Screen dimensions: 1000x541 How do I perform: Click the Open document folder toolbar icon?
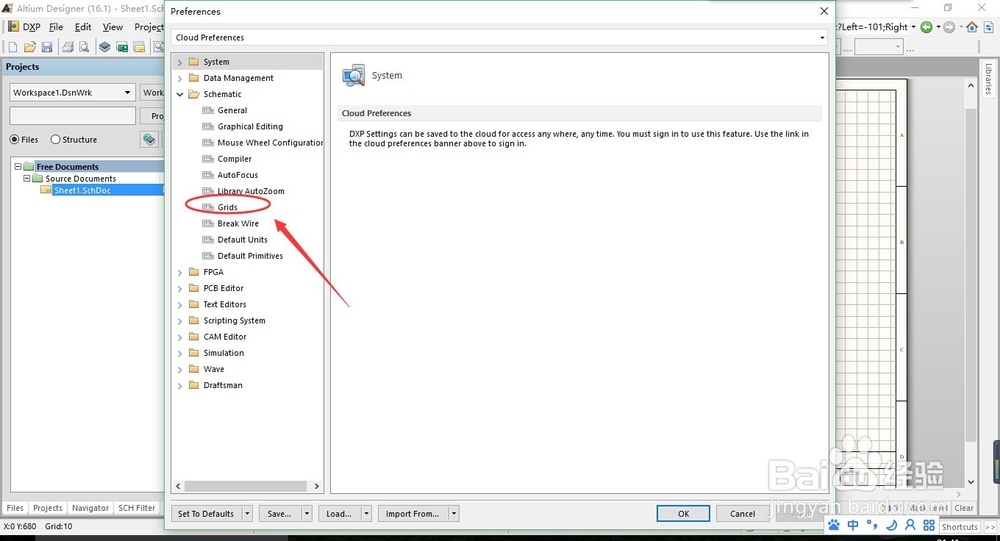pyautogui.click(x=29, y=47)
